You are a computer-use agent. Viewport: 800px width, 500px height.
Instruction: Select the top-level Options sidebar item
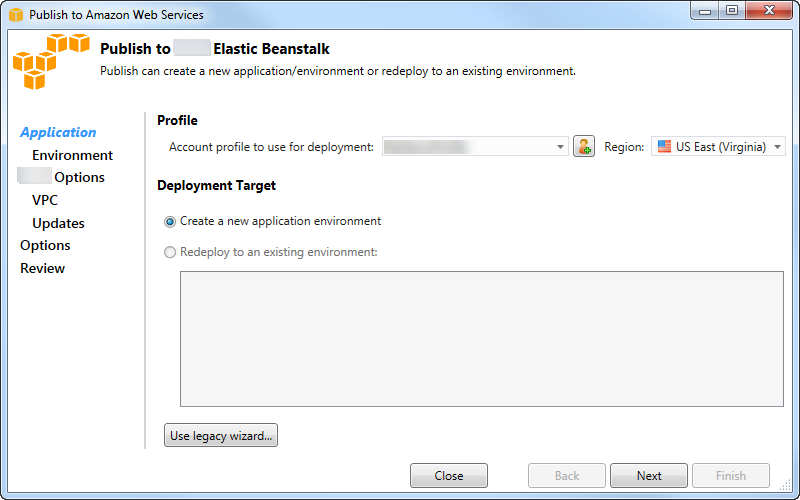click(x=45, y=246)
